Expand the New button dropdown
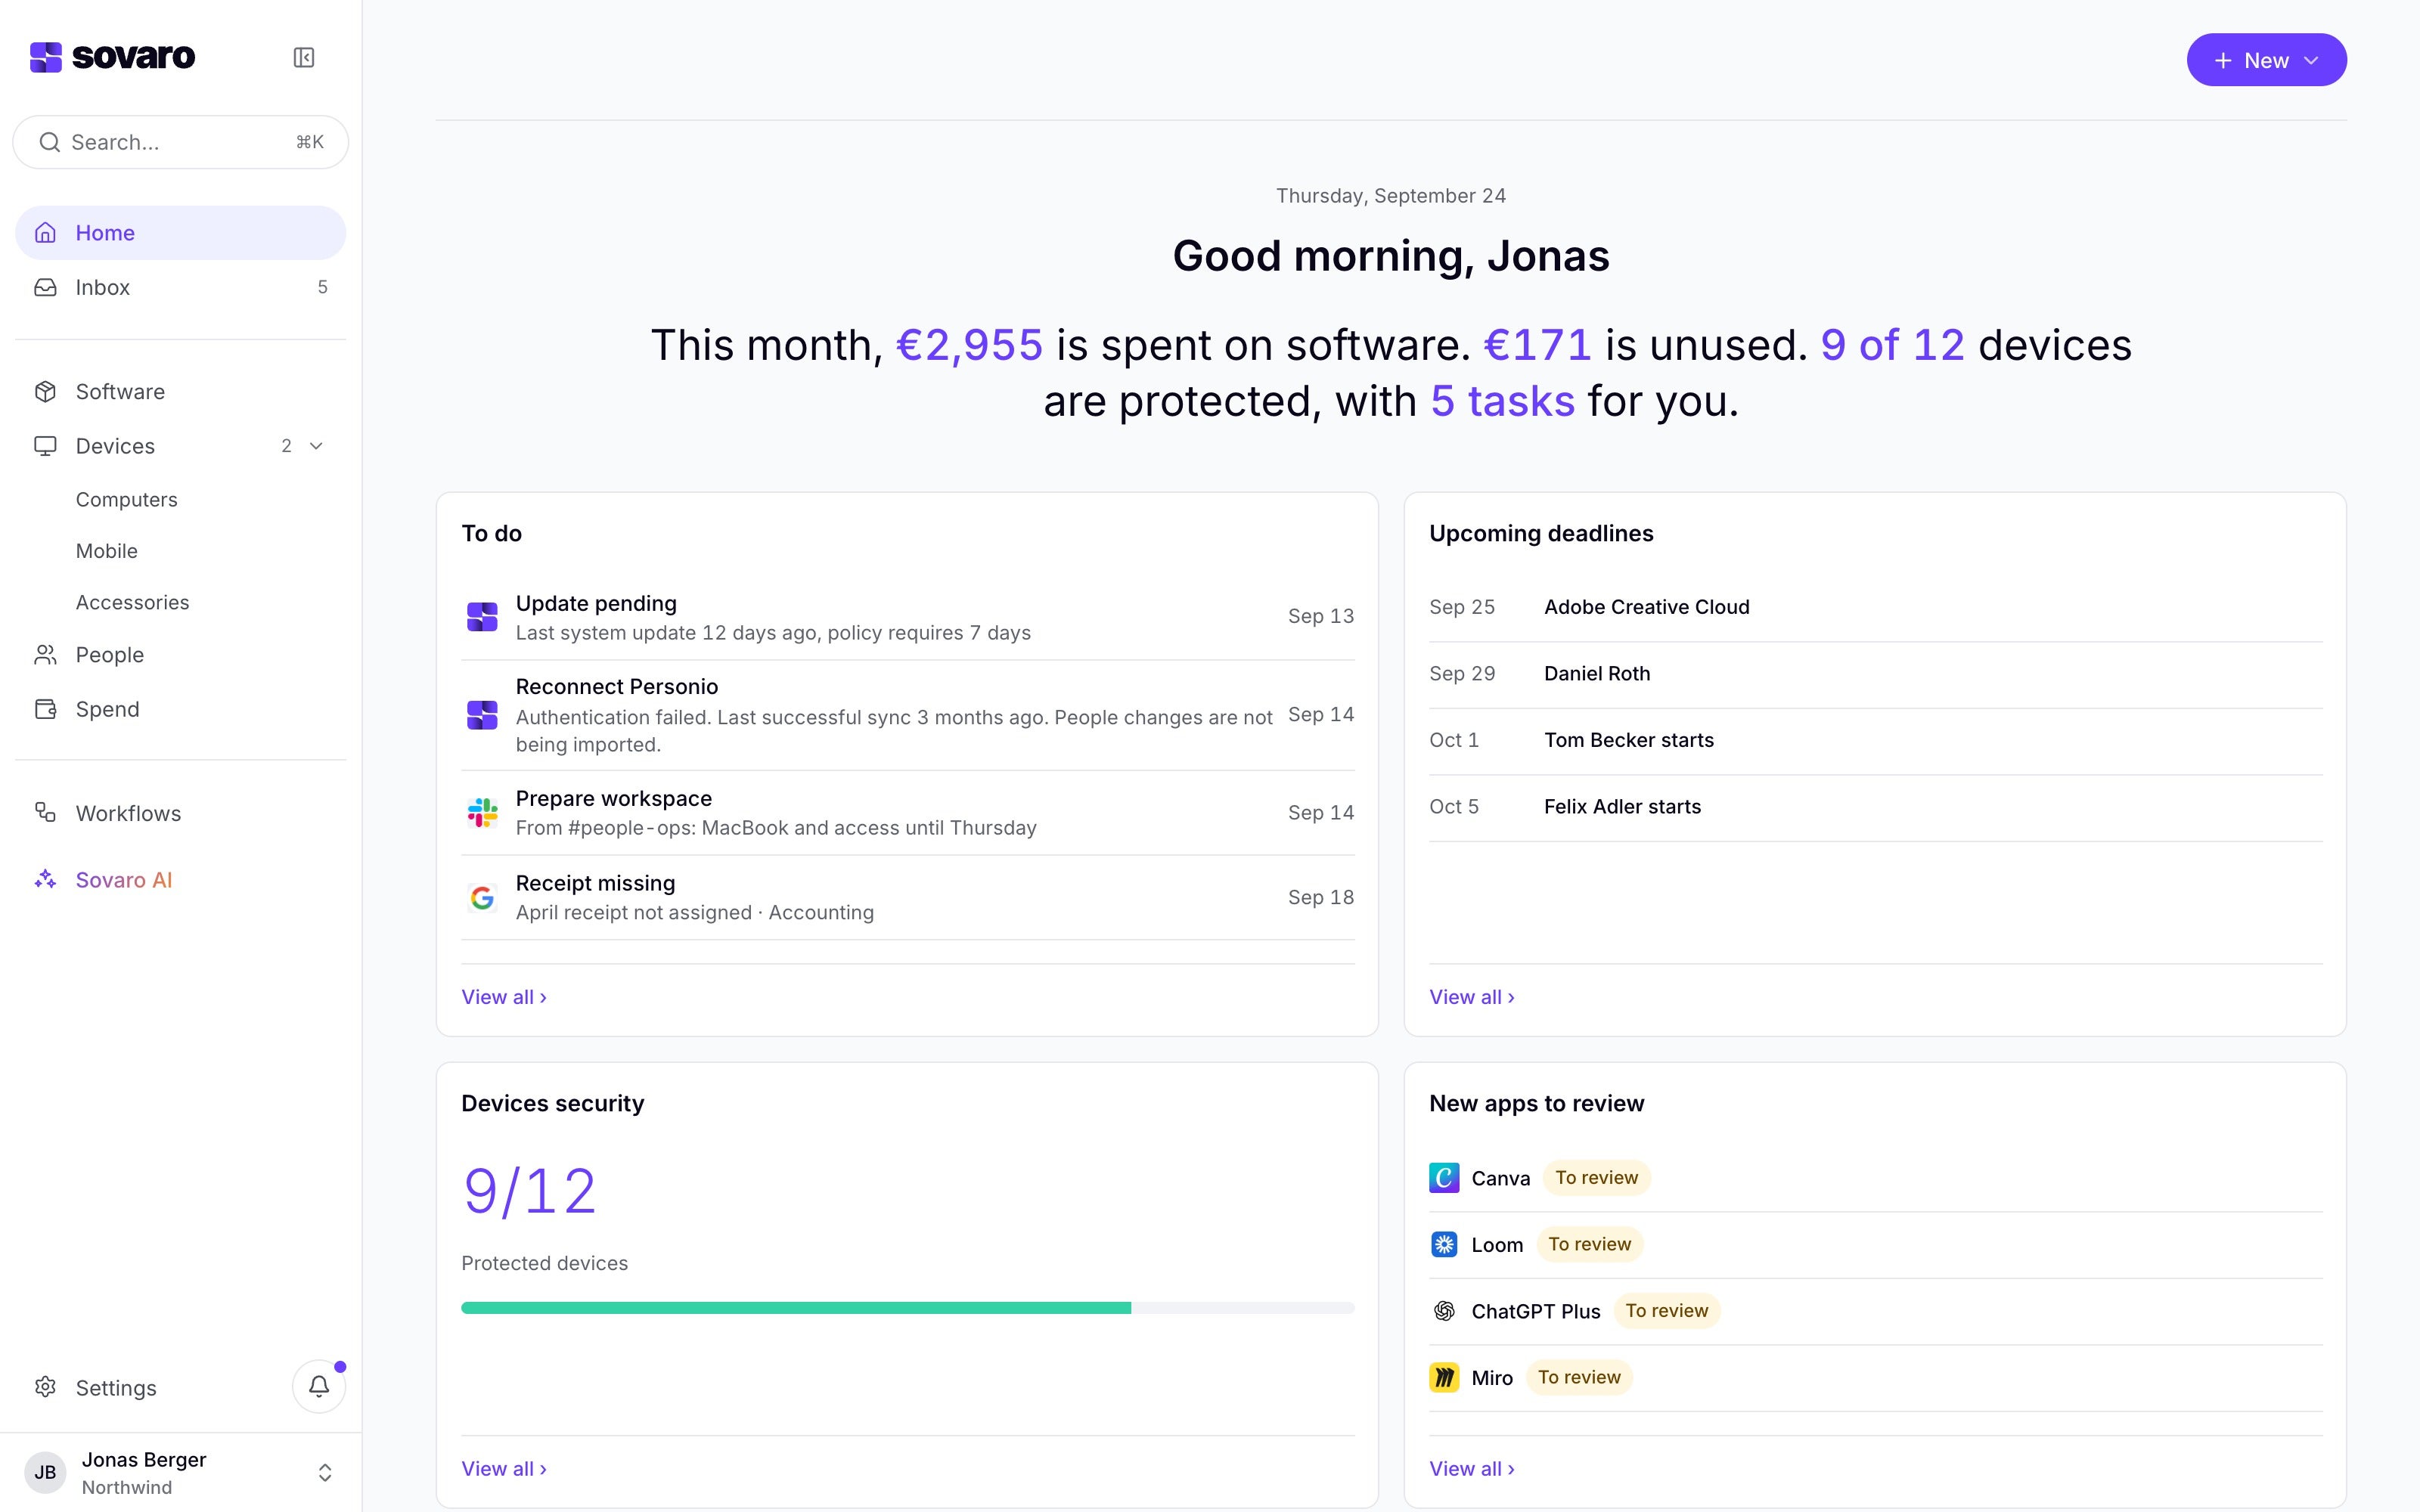 [x=2266, y=60]
